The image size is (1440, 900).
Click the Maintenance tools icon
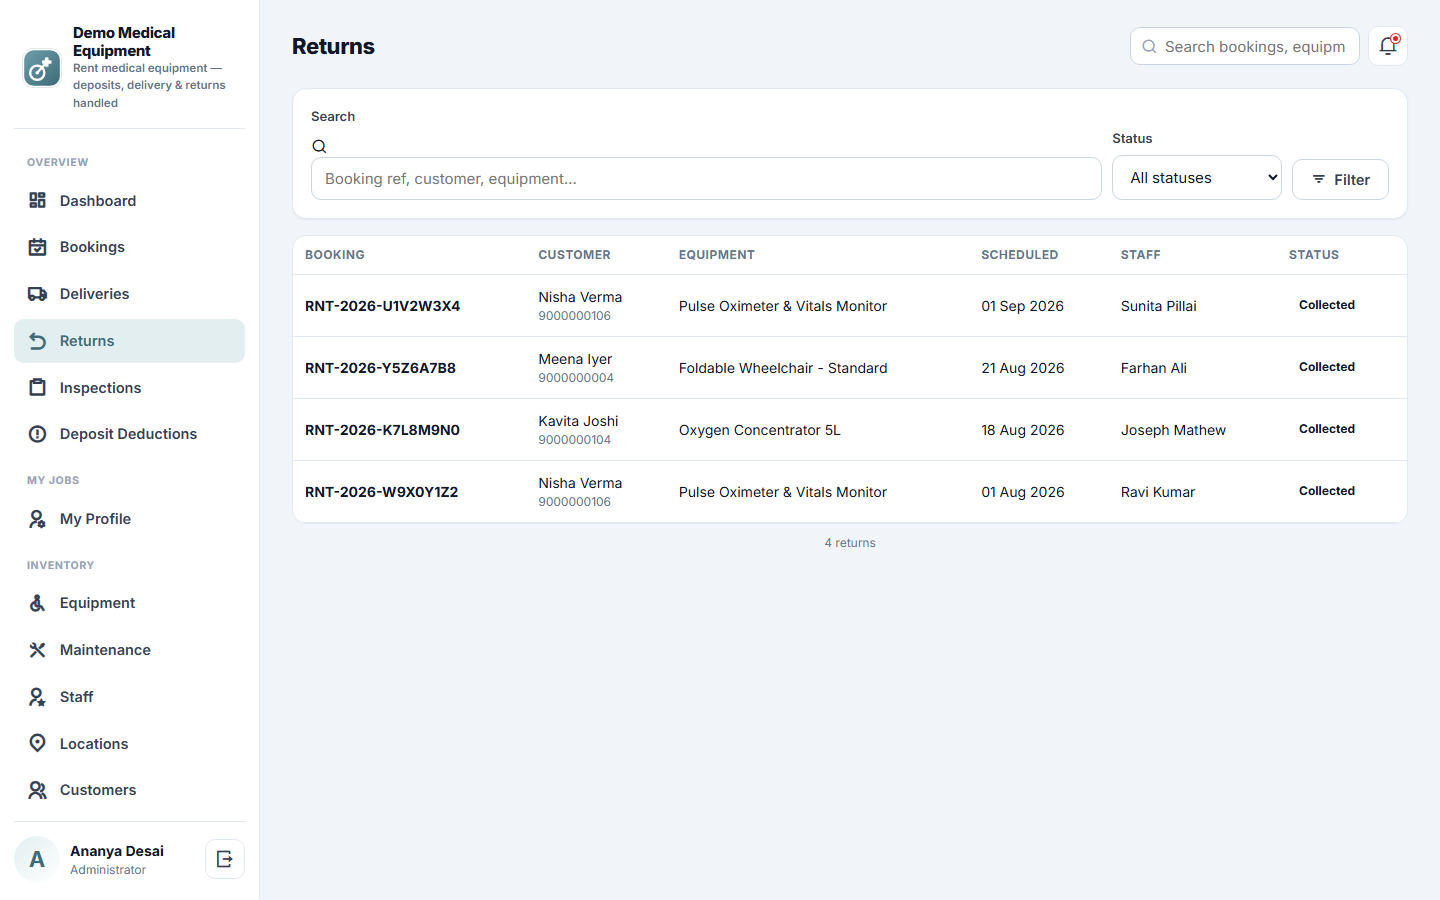point(38,650)
